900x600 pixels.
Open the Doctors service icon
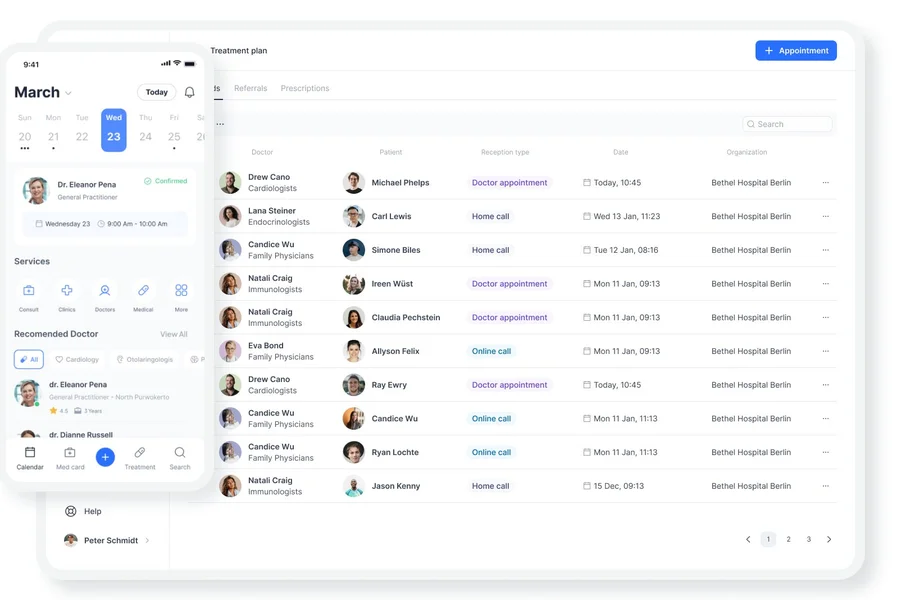[105, 291]
